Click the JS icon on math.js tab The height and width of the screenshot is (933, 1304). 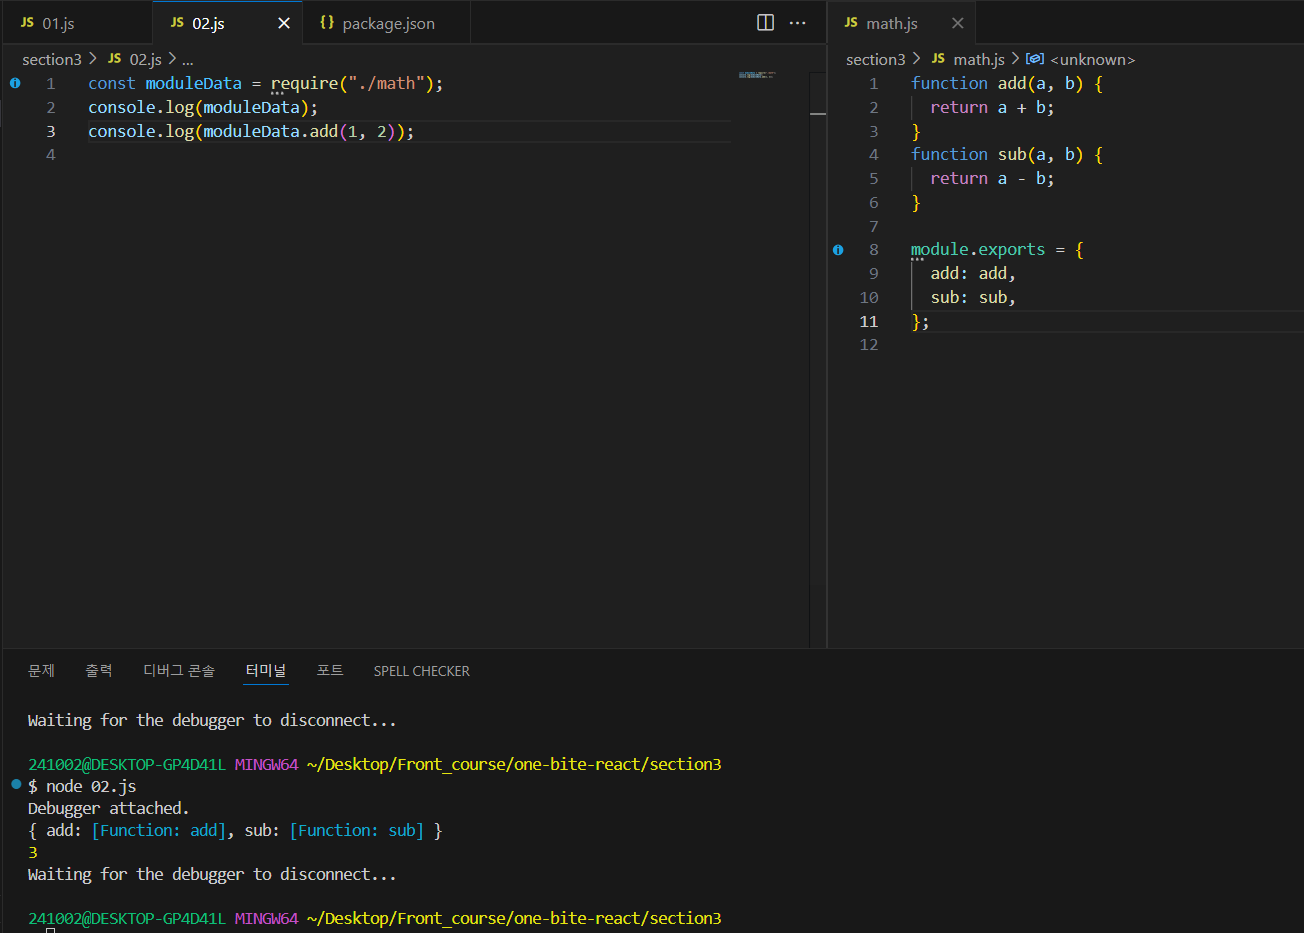pos(851,22)
